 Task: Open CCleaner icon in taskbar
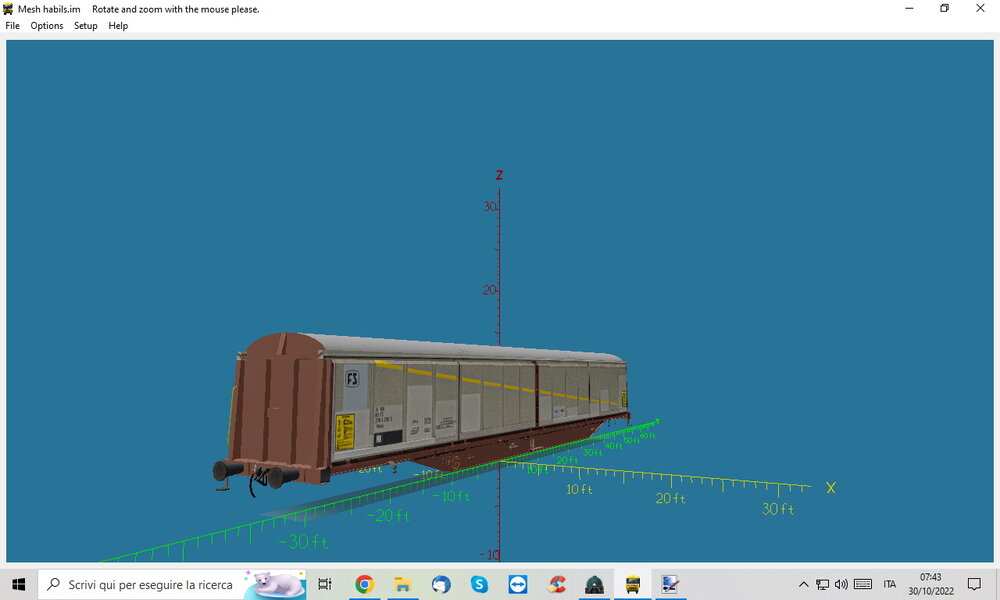coord(556,584)
